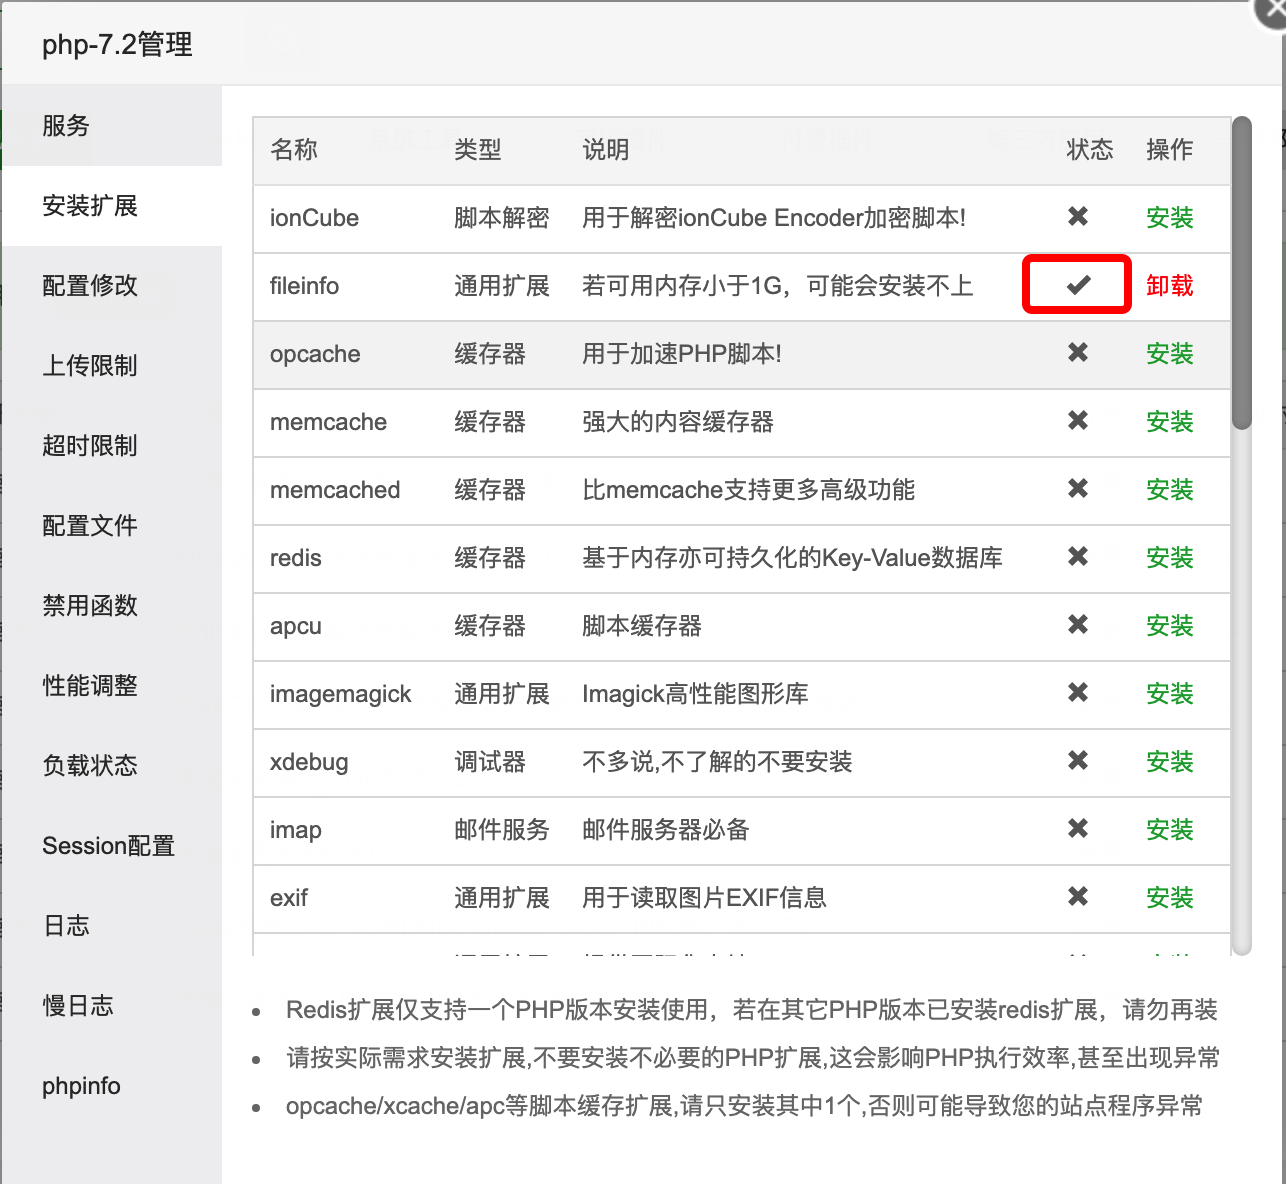Install the ionCube extension
1286x1184 pixels.
click(x=1169, y=218)
